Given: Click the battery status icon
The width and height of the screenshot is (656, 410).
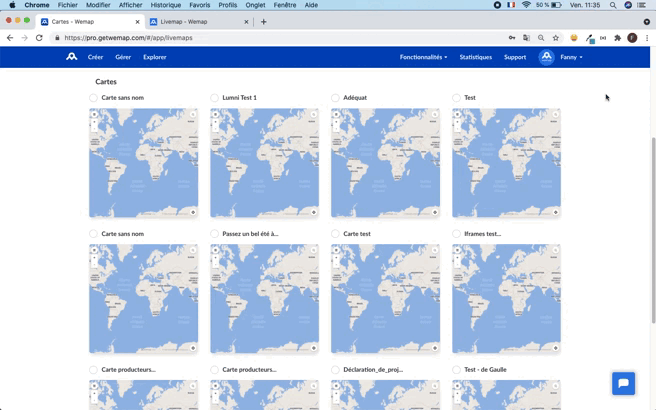Looking at the screenshot, I should [x=556, y=5].
